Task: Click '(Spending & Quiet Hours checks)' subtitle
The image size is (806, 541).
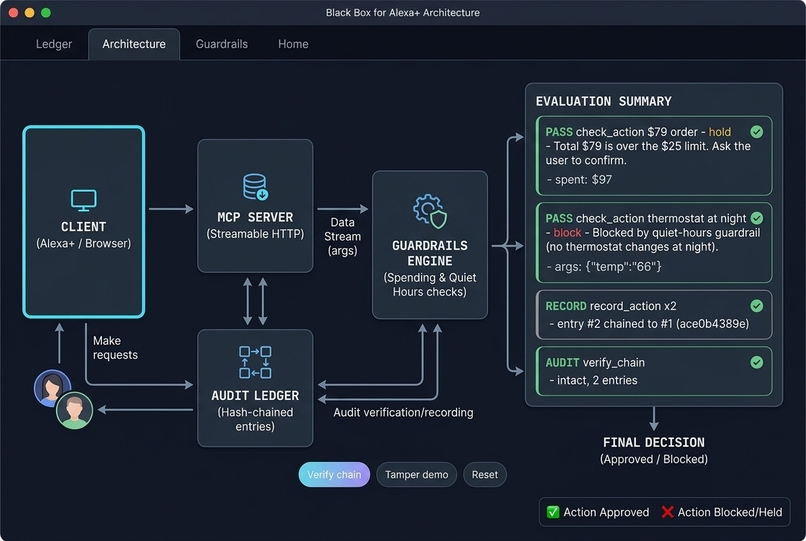Action: point(430,284)
